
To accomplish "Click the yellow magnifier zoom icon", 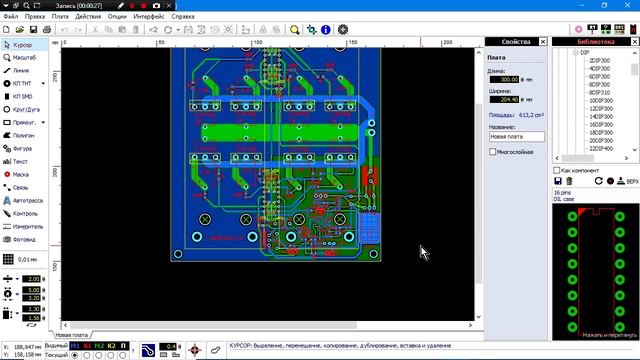I will tap(294, 29).
